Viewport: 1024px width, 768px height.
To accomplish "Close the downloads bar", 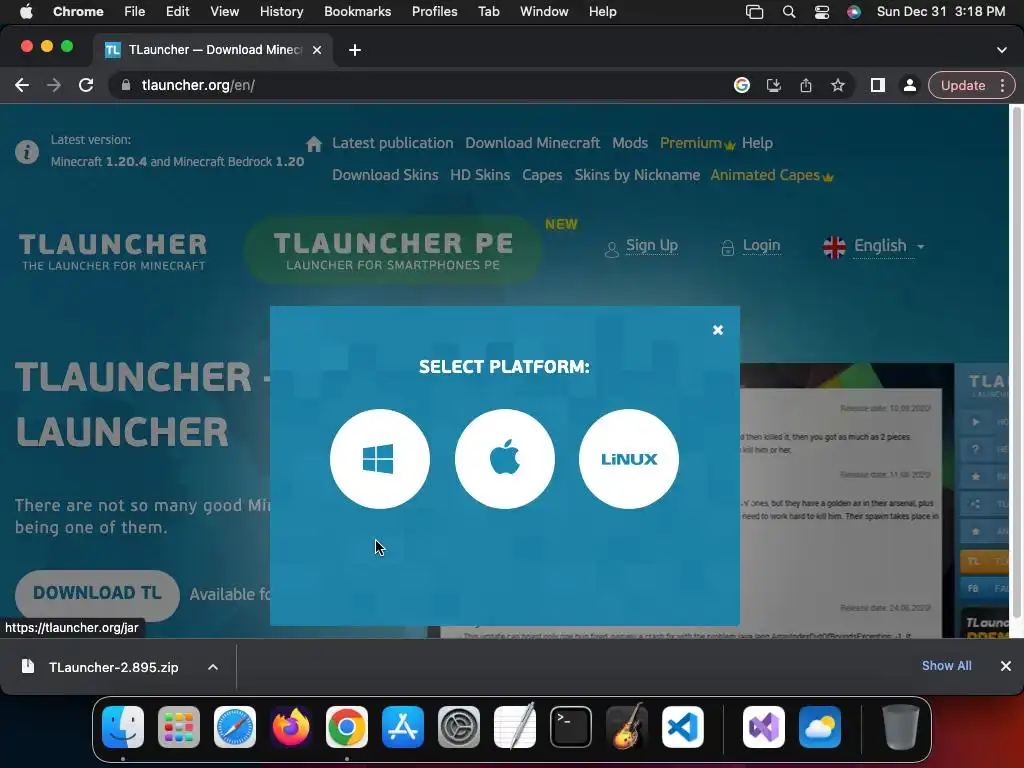I will click(x=1006, y=666).
